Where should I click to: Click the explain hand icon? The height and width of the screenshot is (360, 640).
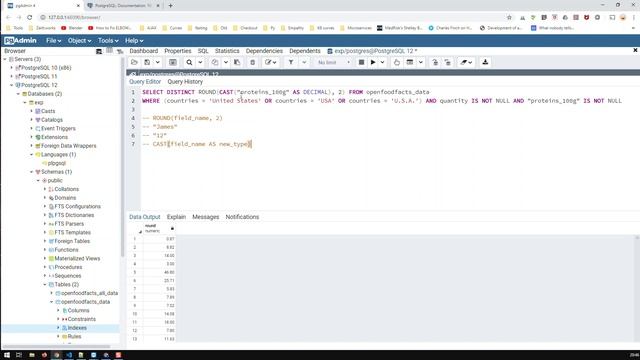(397, 62)
